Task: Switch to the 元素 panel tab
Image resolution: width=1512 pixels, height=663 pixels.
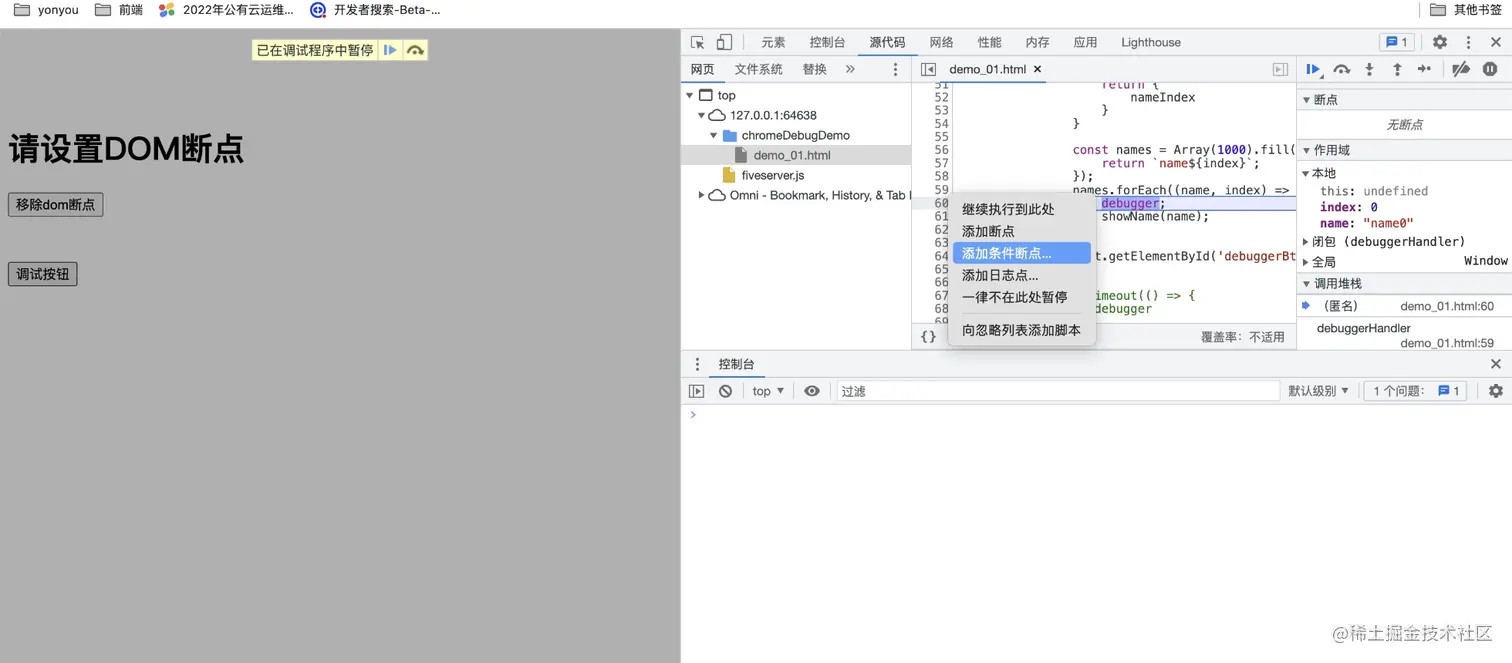Action: (773, 42)
